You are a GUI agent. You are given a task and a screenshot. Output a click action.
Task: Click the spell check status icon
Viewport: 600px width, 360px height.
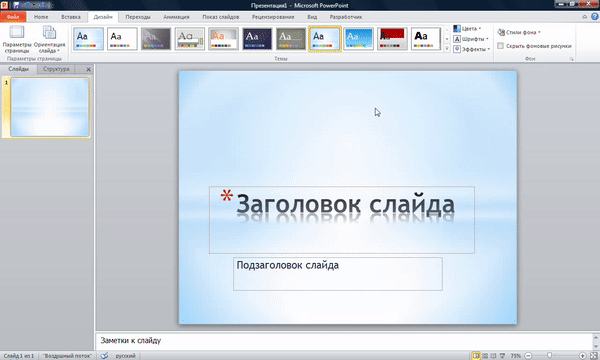coord(104,356)
